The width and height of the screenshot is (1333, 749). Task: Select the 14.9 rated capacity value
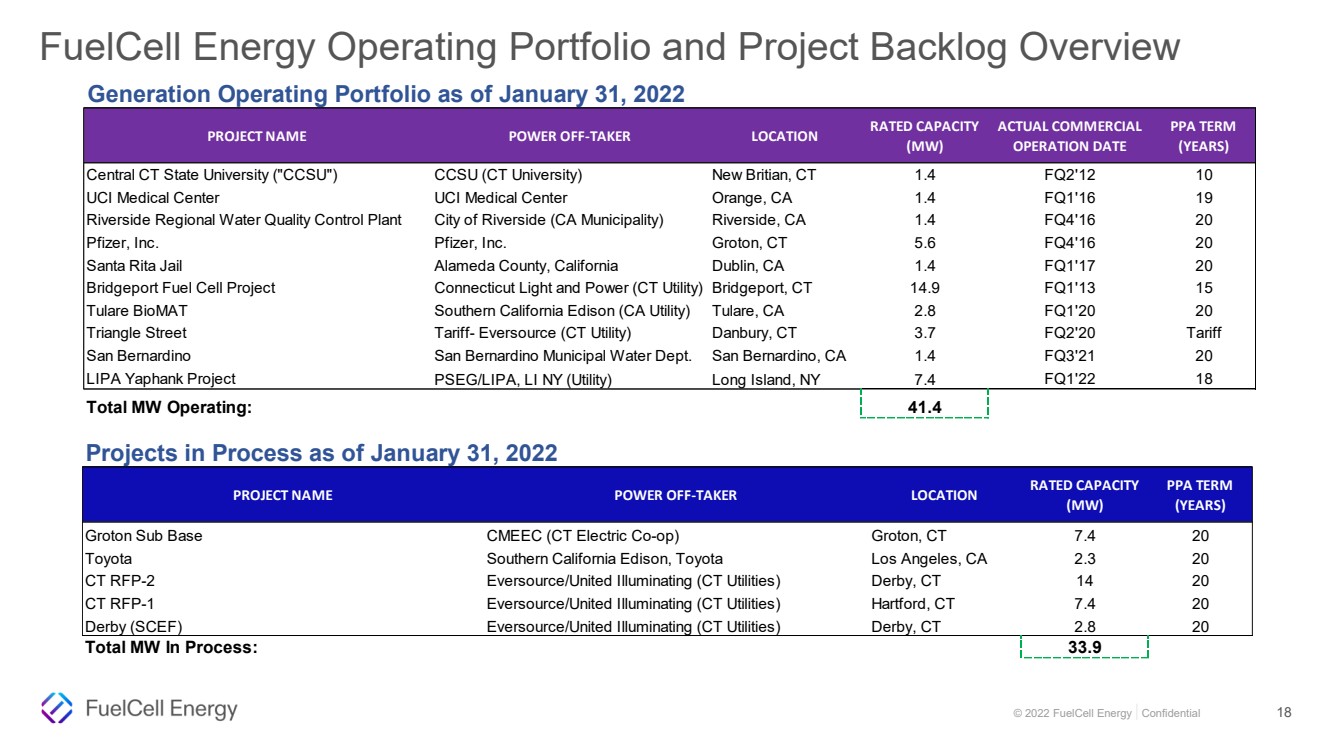(925, 288)
